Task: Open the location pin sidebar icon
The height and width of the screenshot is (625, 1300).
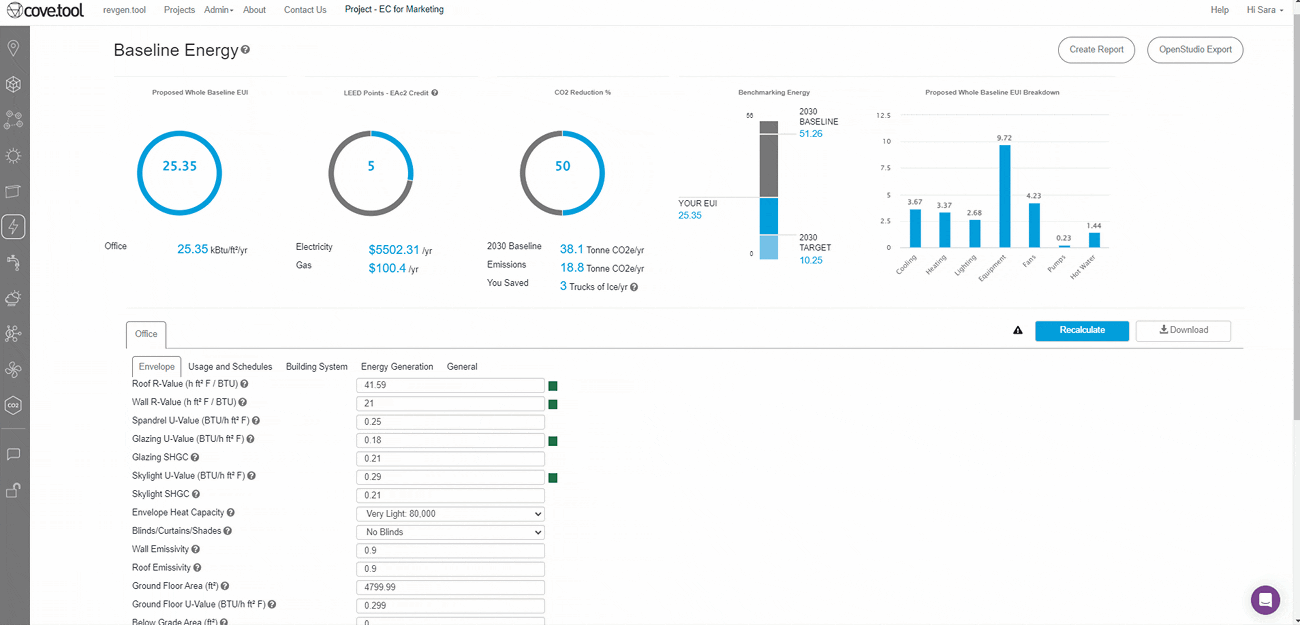Action: [x=13, y=49]
